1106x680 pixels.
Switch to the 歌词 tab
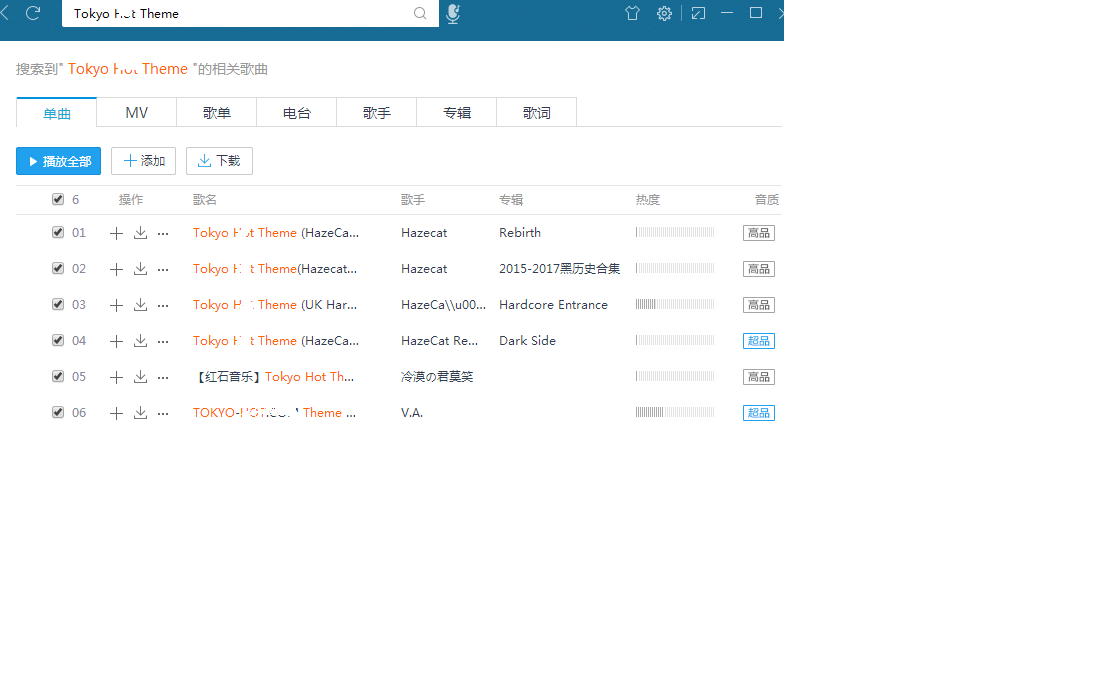tap(537, 113)
